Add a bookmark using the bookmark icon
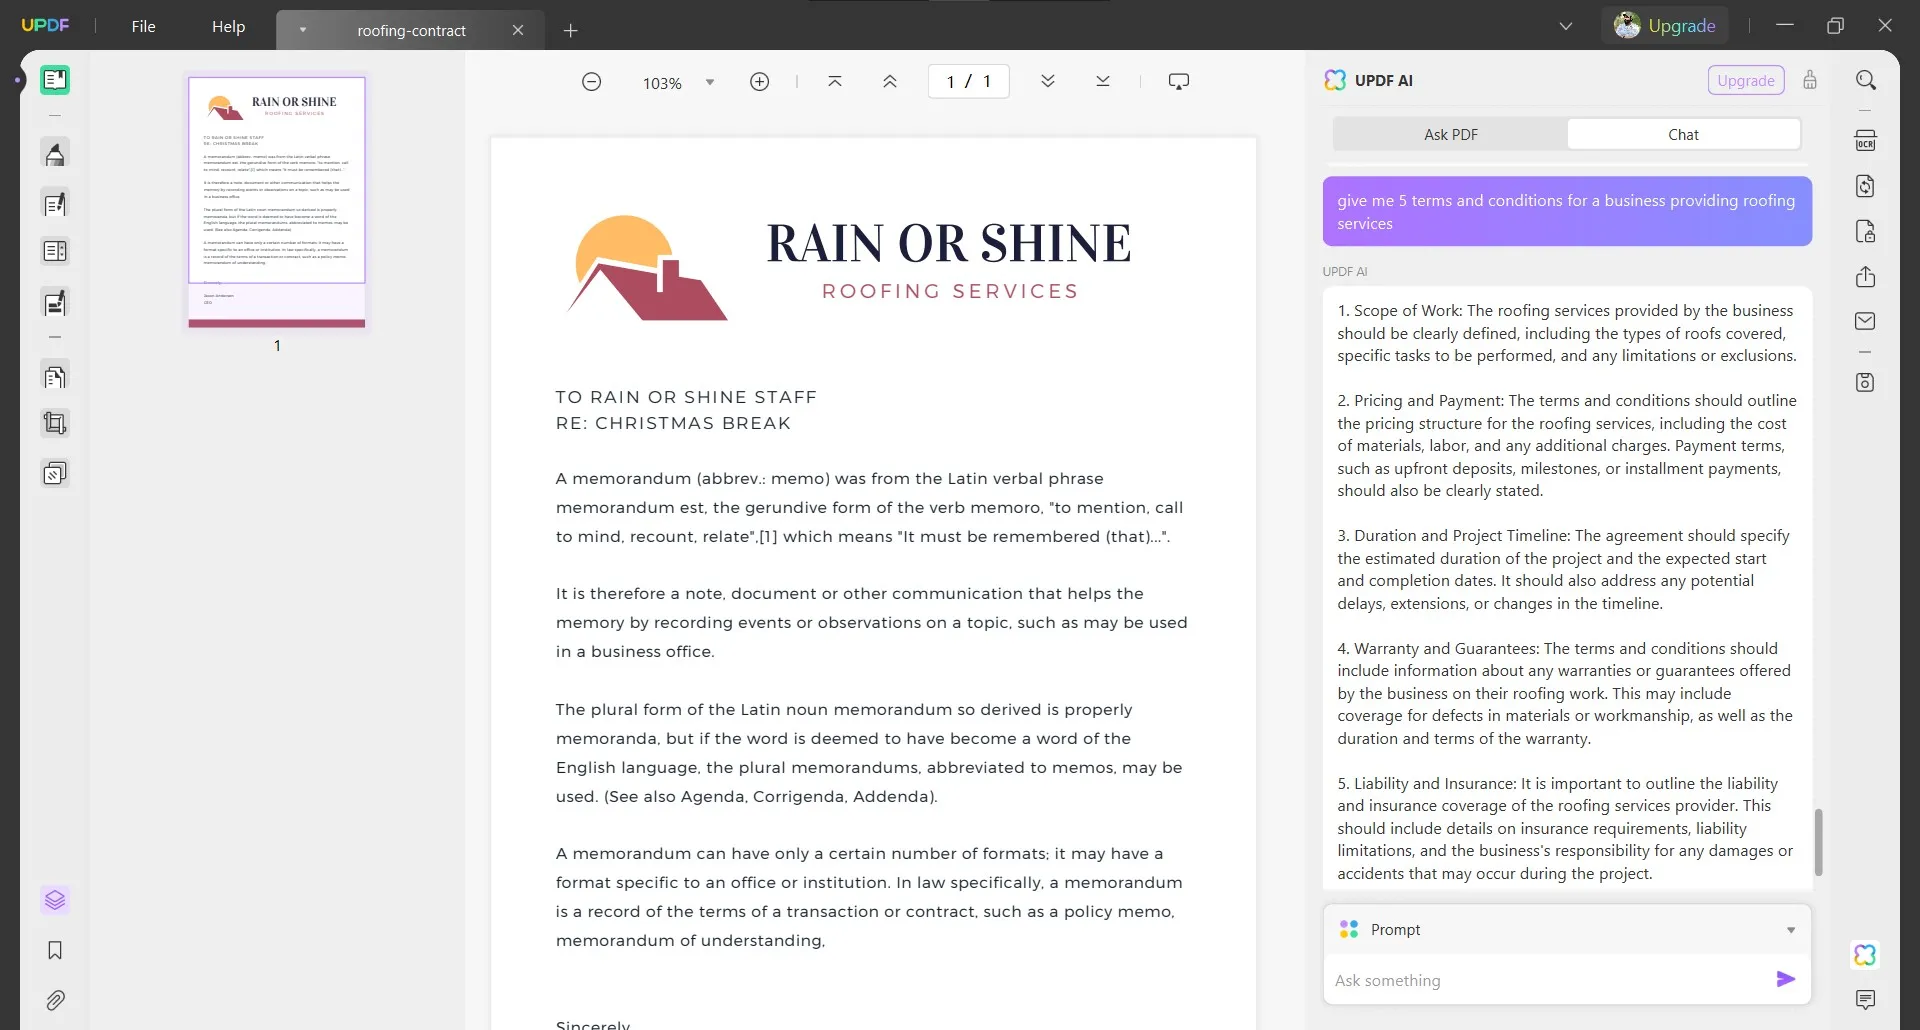This screenshot has width=1920, height=1030. click(55, 950)
